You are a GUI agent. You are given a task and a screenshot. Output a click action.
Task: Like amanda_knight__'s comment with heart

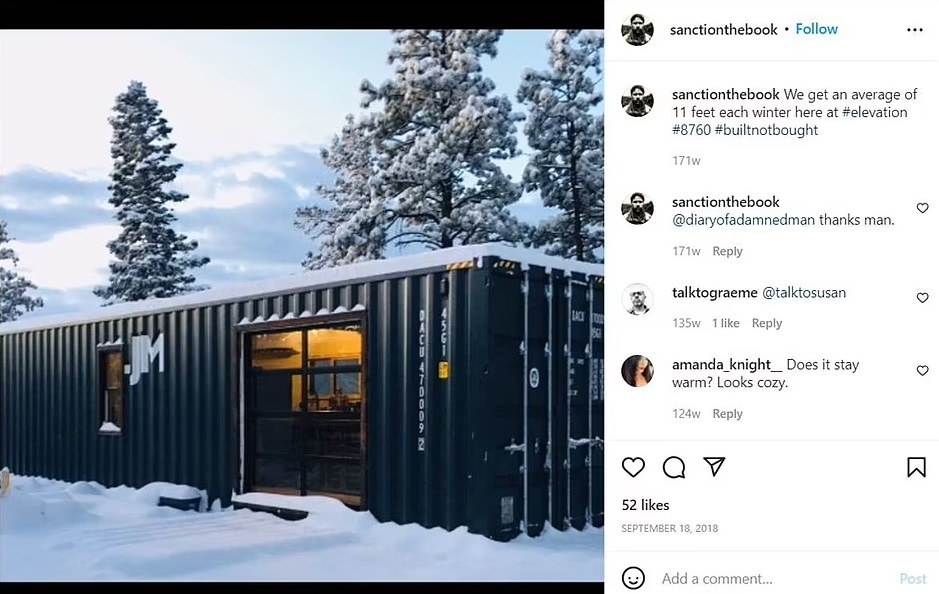click(x=922, y=371)
